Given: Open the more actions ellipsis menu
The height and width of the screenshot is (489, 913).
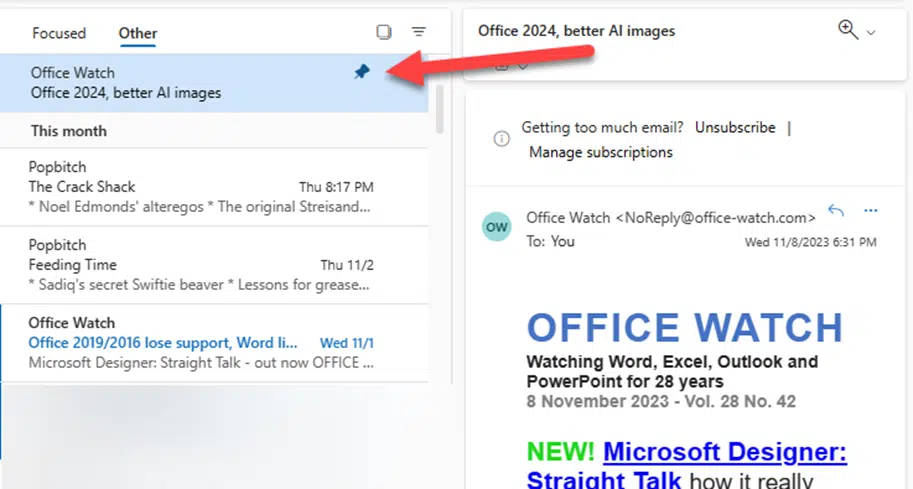Looking at the screenshot, I should click(x=870, y=211).
